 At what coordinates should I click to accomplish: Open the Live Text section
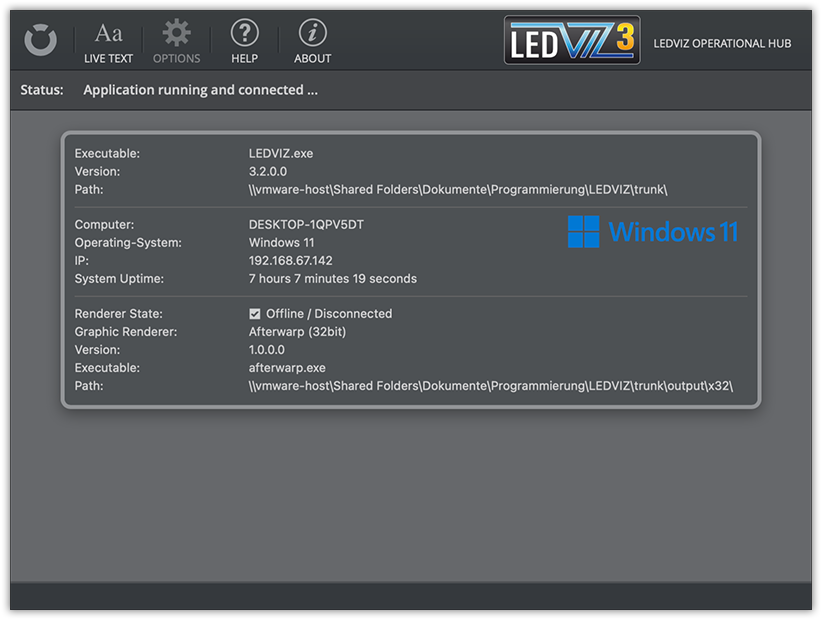(x=109, y=43)
